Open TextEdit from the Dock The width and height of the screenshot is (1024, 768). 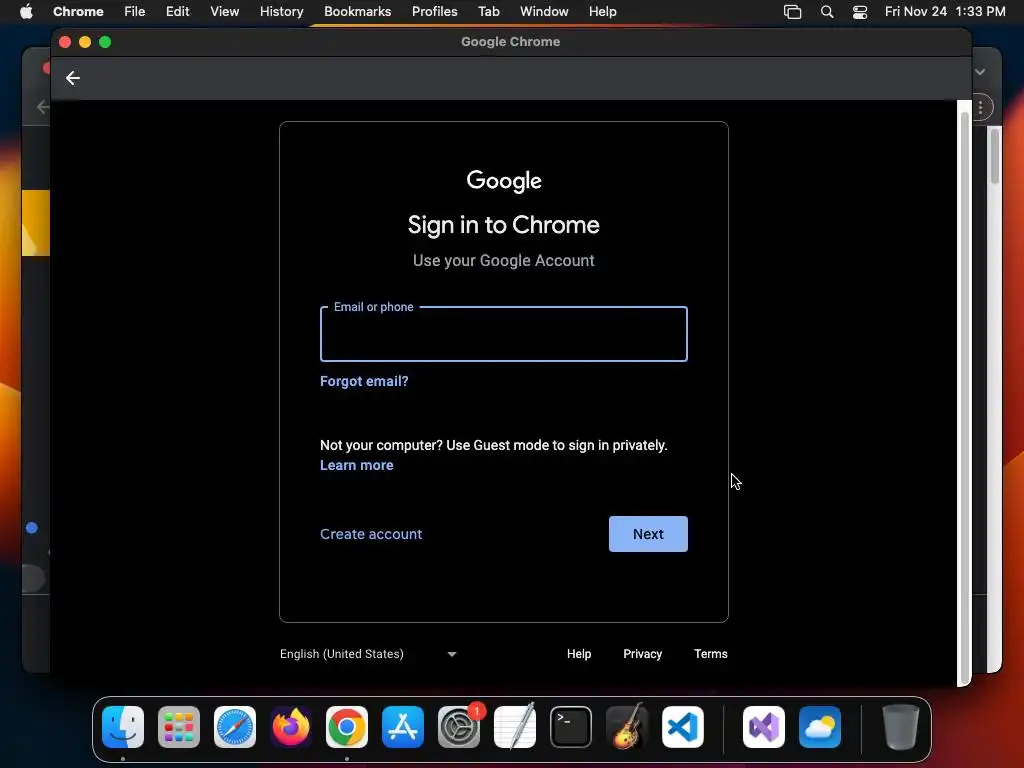point(515,727)
